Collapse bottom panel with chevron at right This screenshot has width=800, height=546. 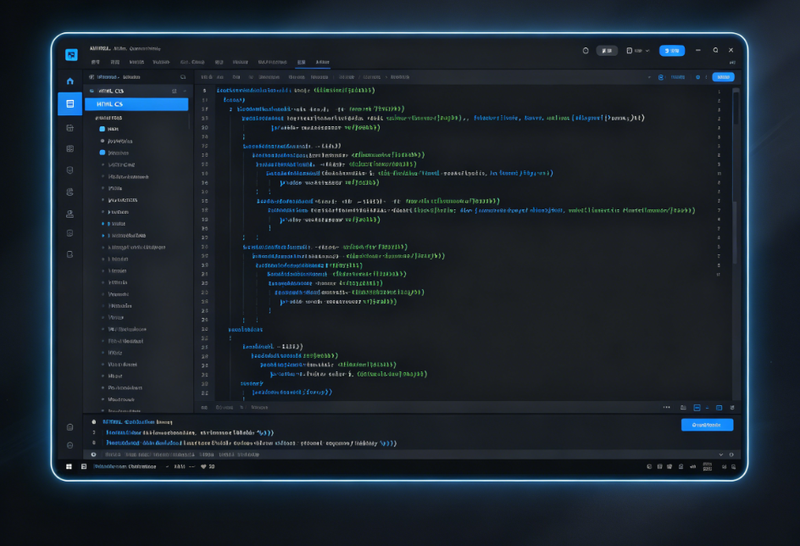tap(721, 454)
